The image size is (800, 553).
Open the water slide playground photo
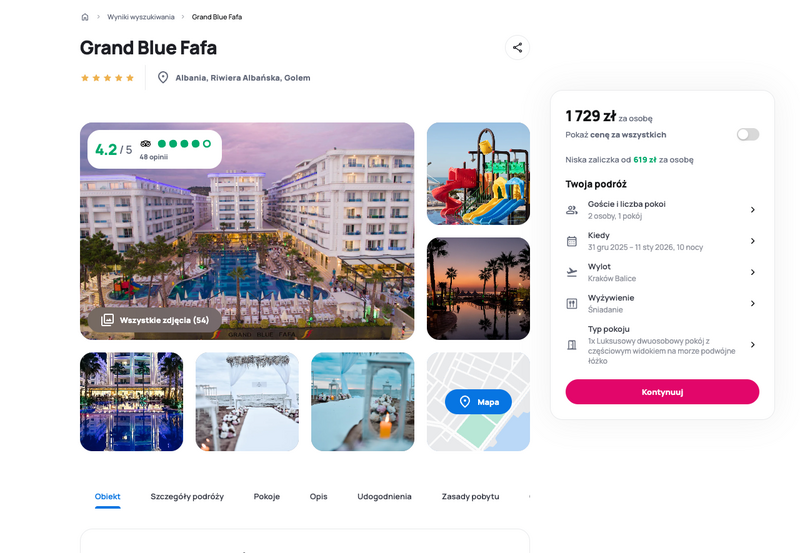point(478,173)
